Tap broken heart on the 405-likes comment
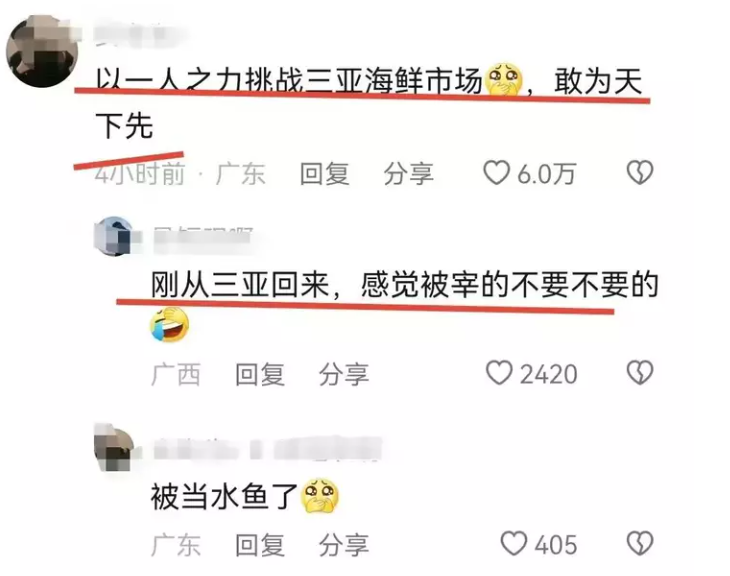Image resolution: width=730 pixels, height=576 pixels. point(640,543)
